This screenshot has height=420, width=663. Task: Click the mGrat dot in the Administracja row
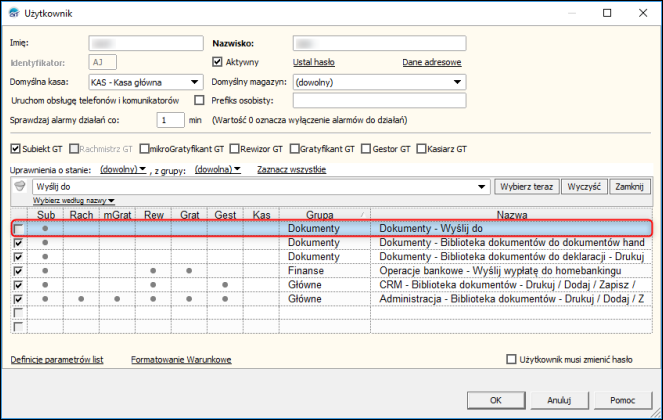pyautogui.click(x=117, y=298)
